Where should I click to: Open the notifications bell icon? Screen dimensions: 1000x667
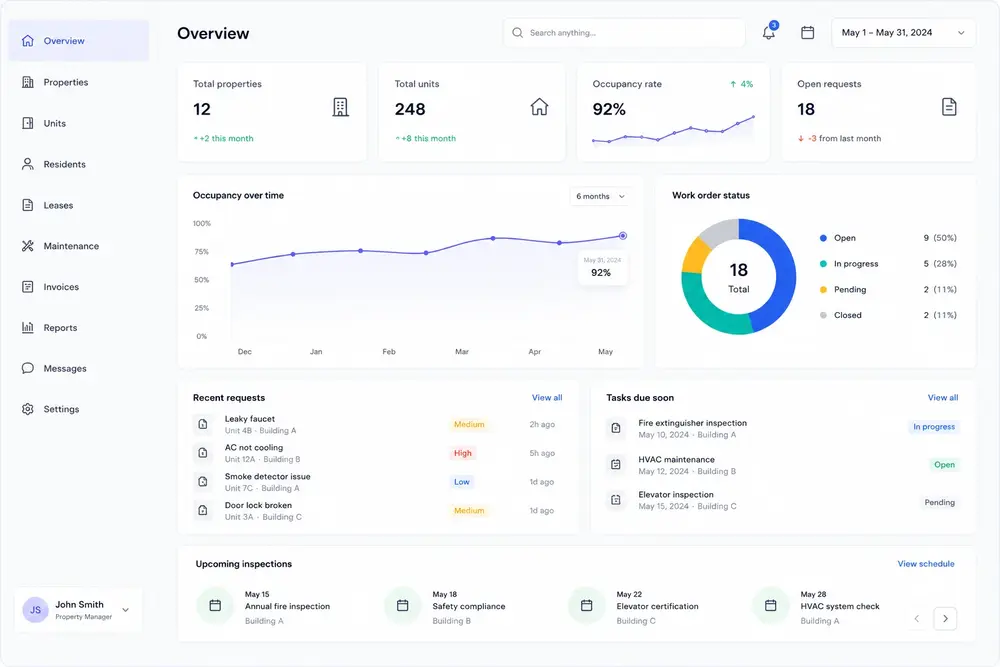coord(769,33)
